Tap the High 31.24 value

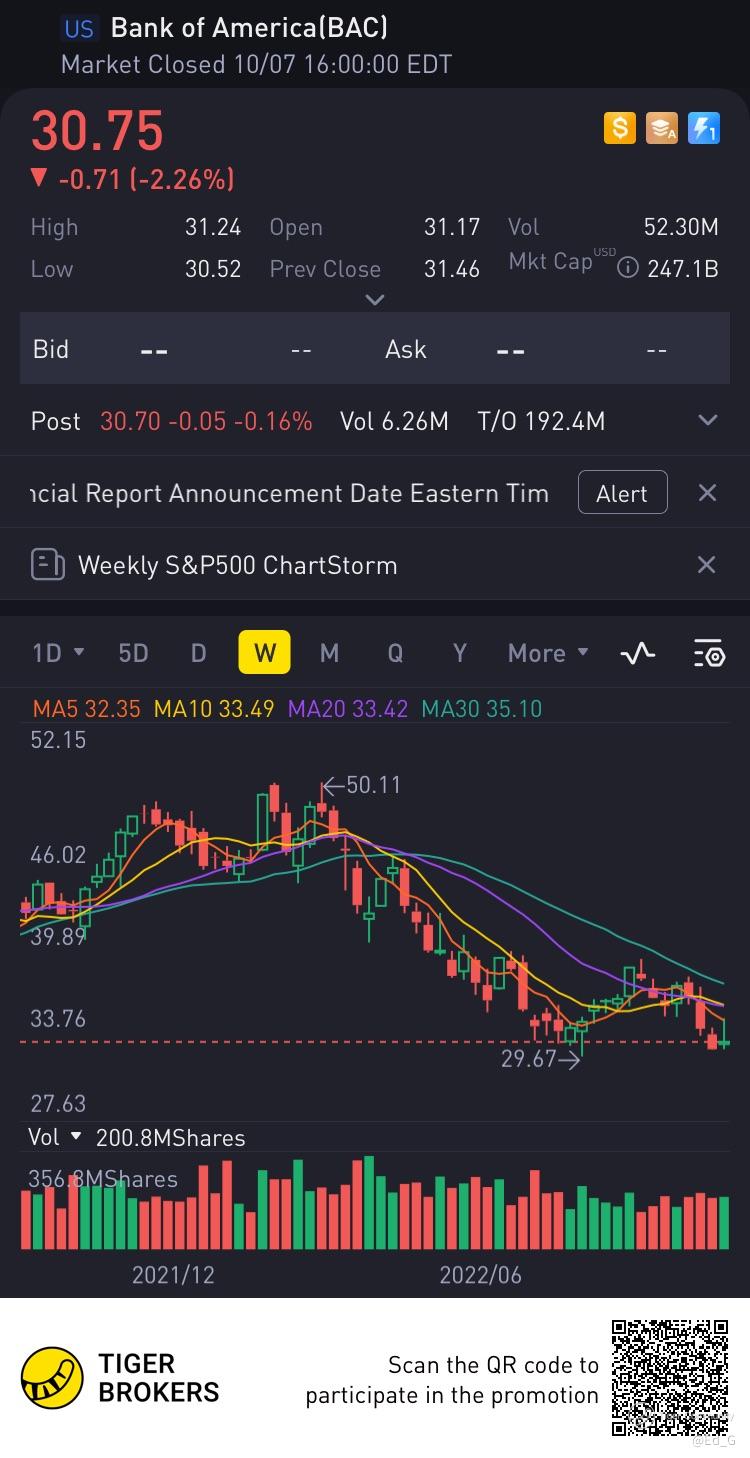click(213, 227)
